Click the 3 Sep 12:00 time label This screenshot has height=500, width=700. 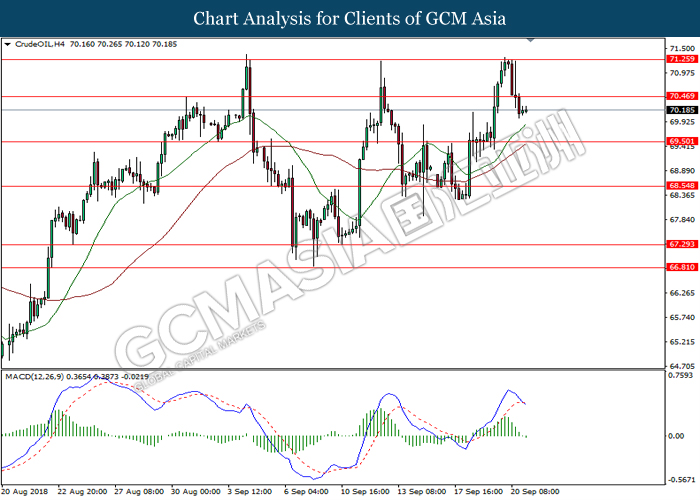coord(250,492)
